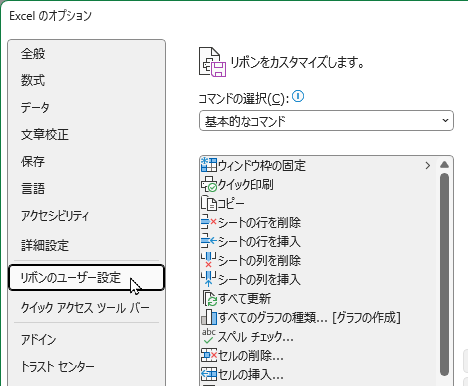Click the シートの行を削除 icon
The image size is (468, 386).
[x=209, y=222]
